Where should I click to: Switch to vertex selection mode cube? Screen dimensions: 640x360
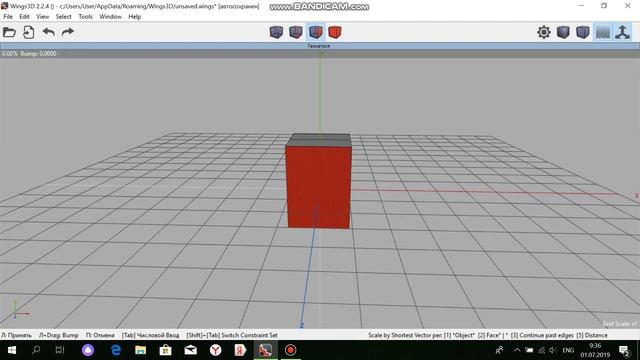[276, 32]
